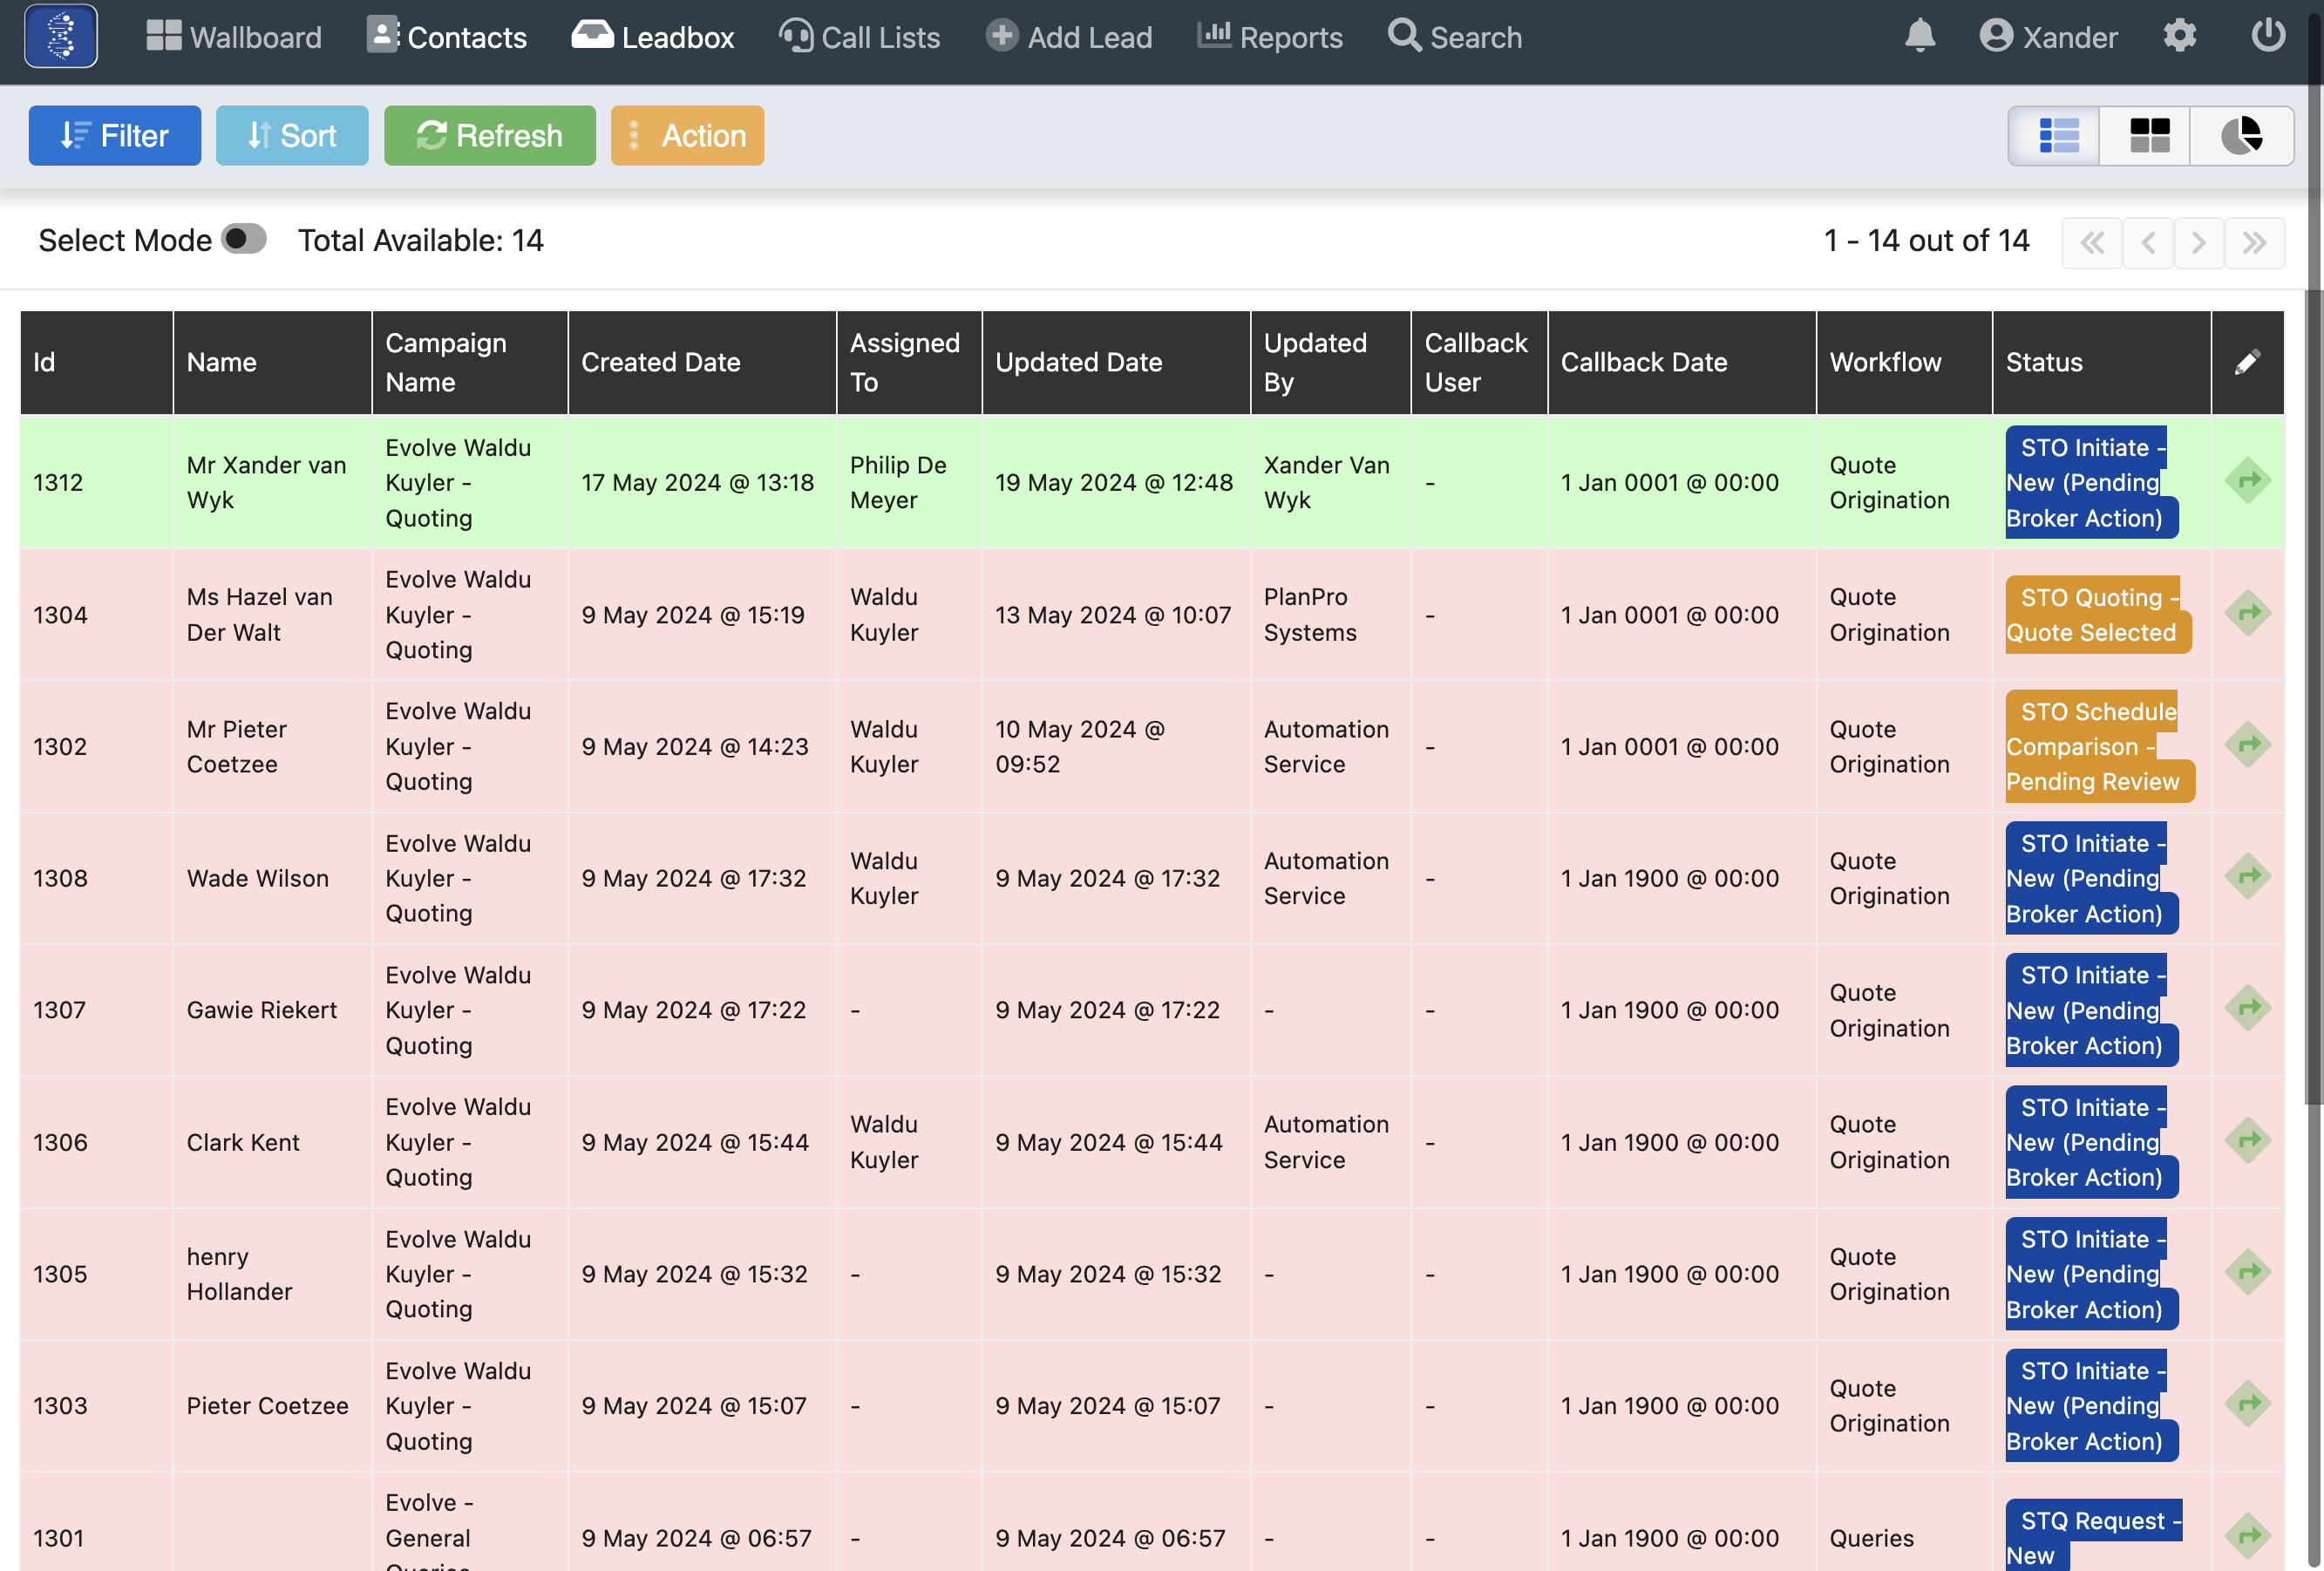Open lead 1303 with its arrow icon
The image size is (2324, 1571).
point(2248,1404)
